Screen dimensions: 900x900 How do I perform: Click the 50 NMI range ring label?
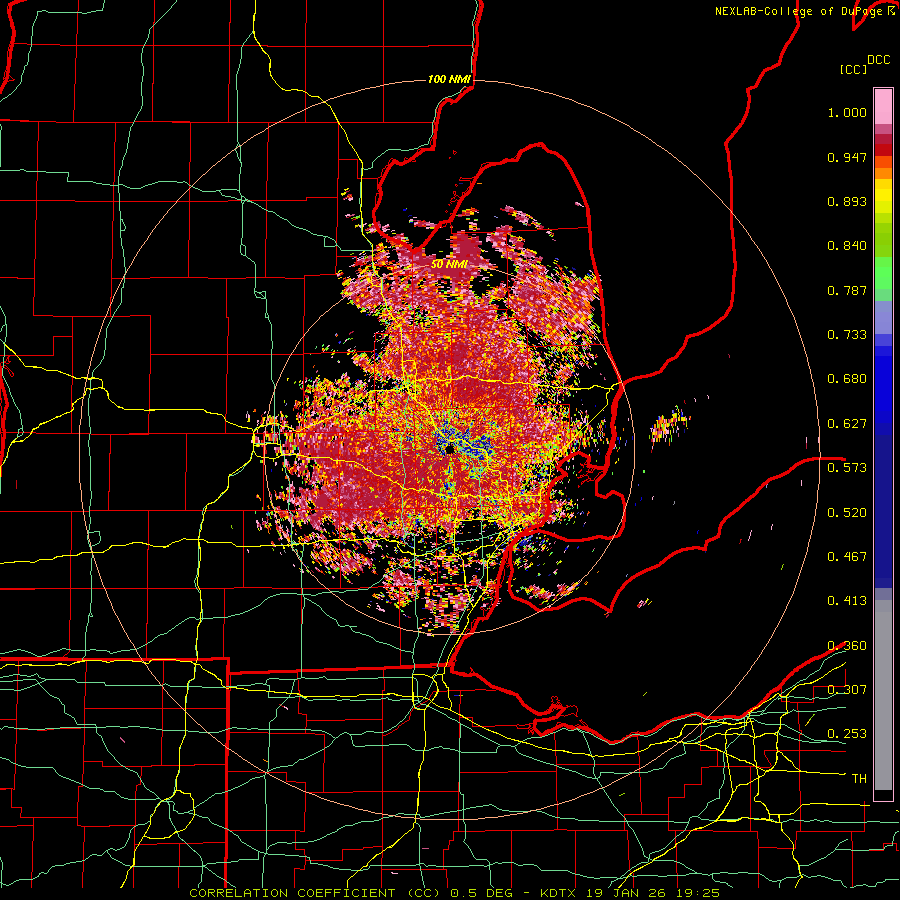tap(449, 264)
